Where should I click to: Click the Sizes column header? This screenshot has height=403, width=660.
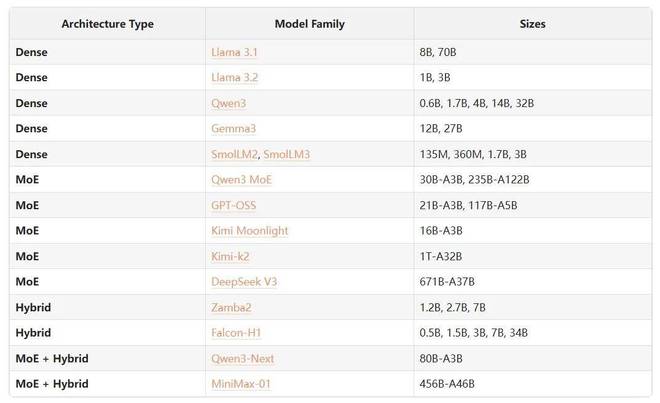(x=532, y=23)
